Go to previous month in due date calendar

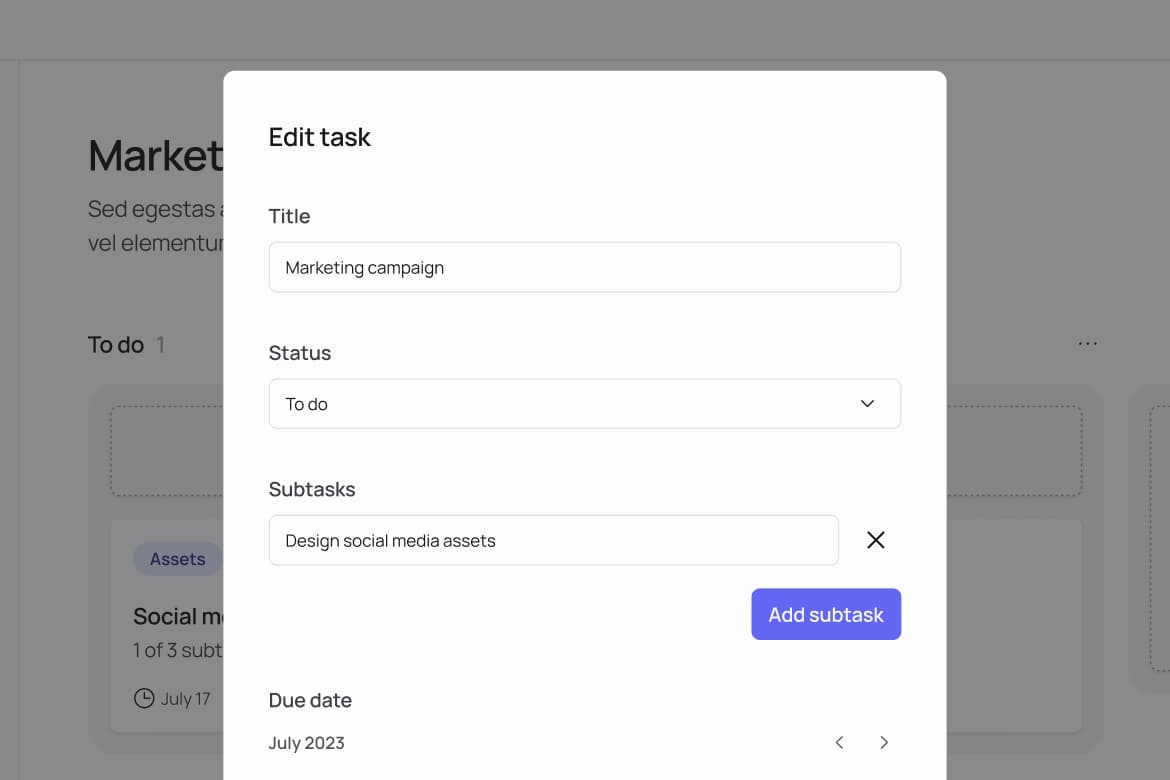[839, 742]
